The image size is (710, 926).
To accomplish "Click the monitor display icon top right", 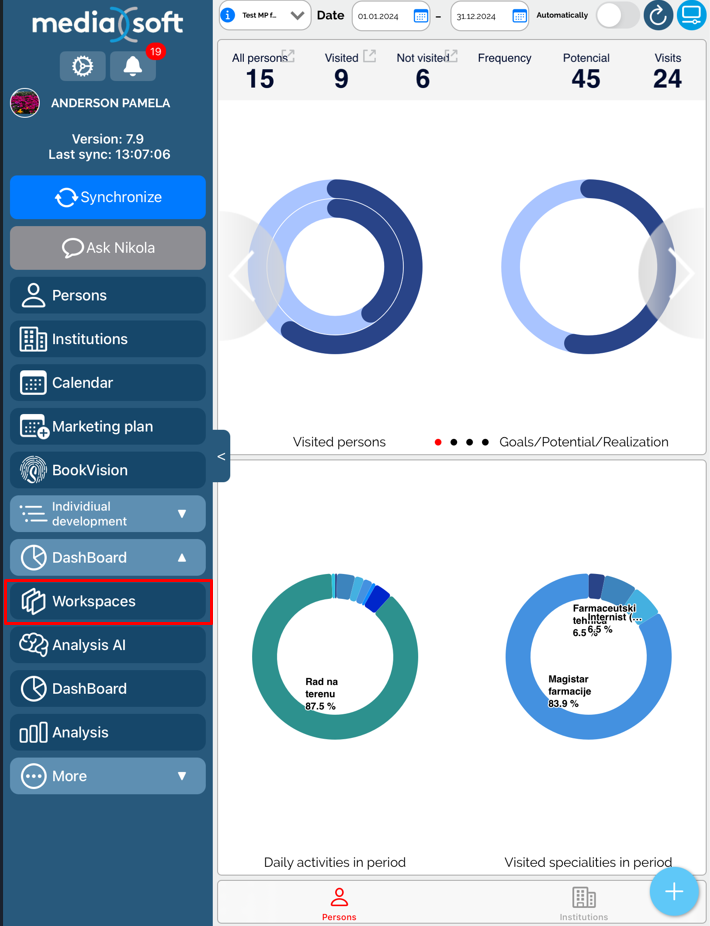I will click(x=691, y=16).
